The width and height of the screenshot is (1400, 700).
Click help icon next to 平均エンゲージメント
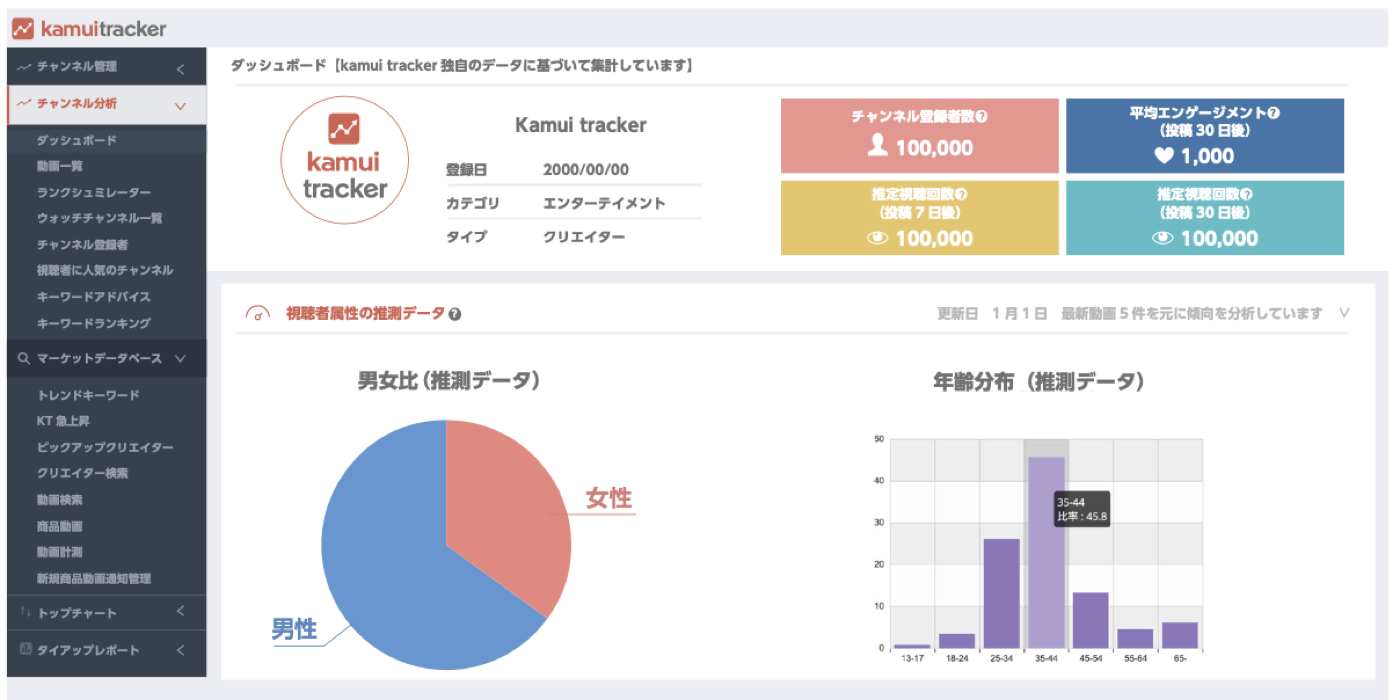click(x=1274, y=113)
